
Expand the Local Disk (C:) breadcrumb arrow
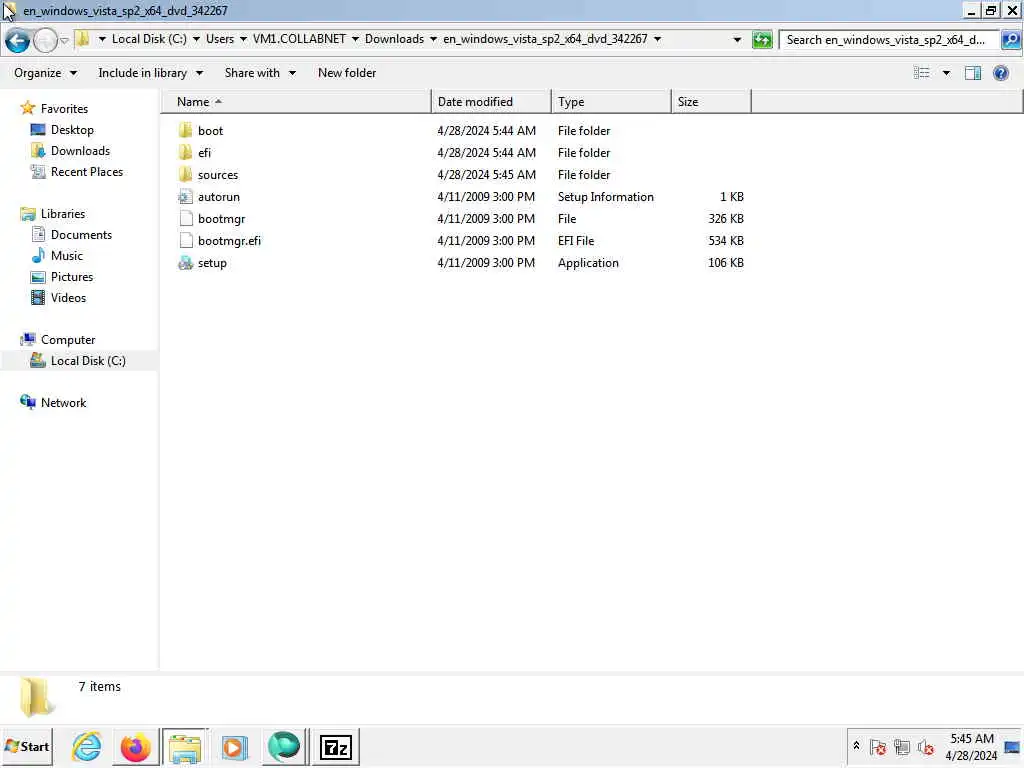tap(196, 39)
